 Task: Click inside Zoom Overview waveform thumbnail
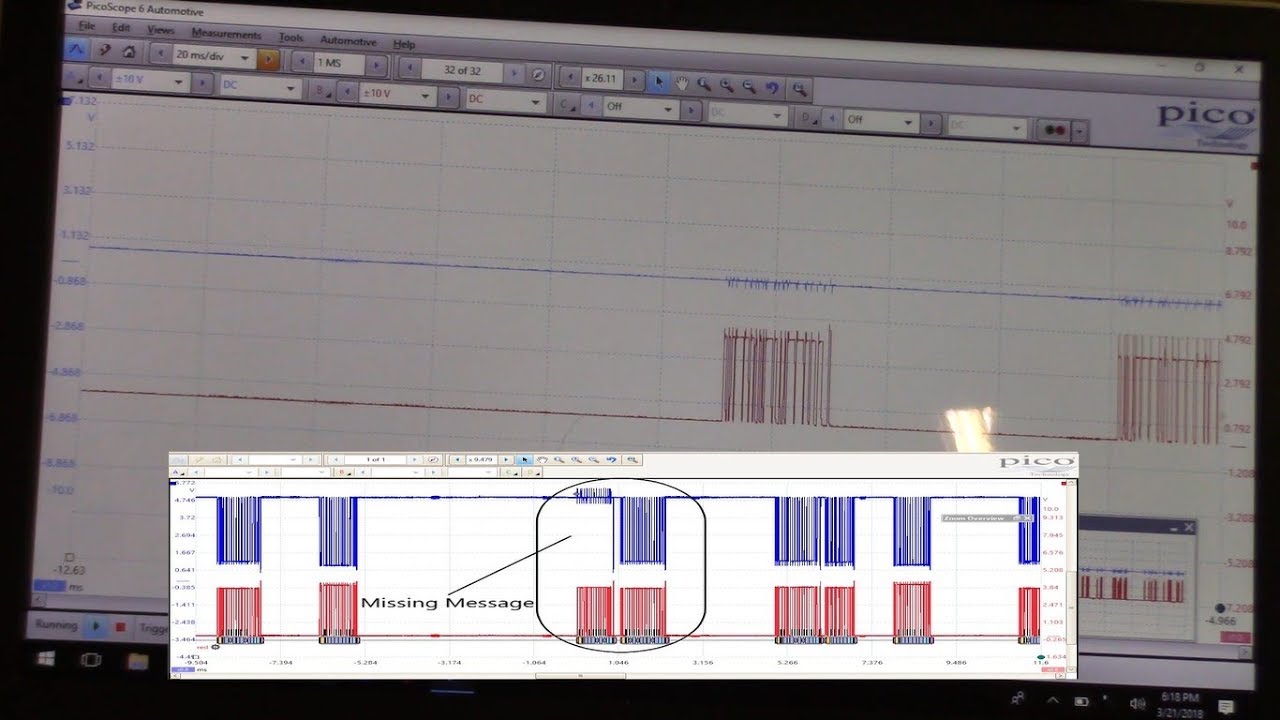(1136, 585)
